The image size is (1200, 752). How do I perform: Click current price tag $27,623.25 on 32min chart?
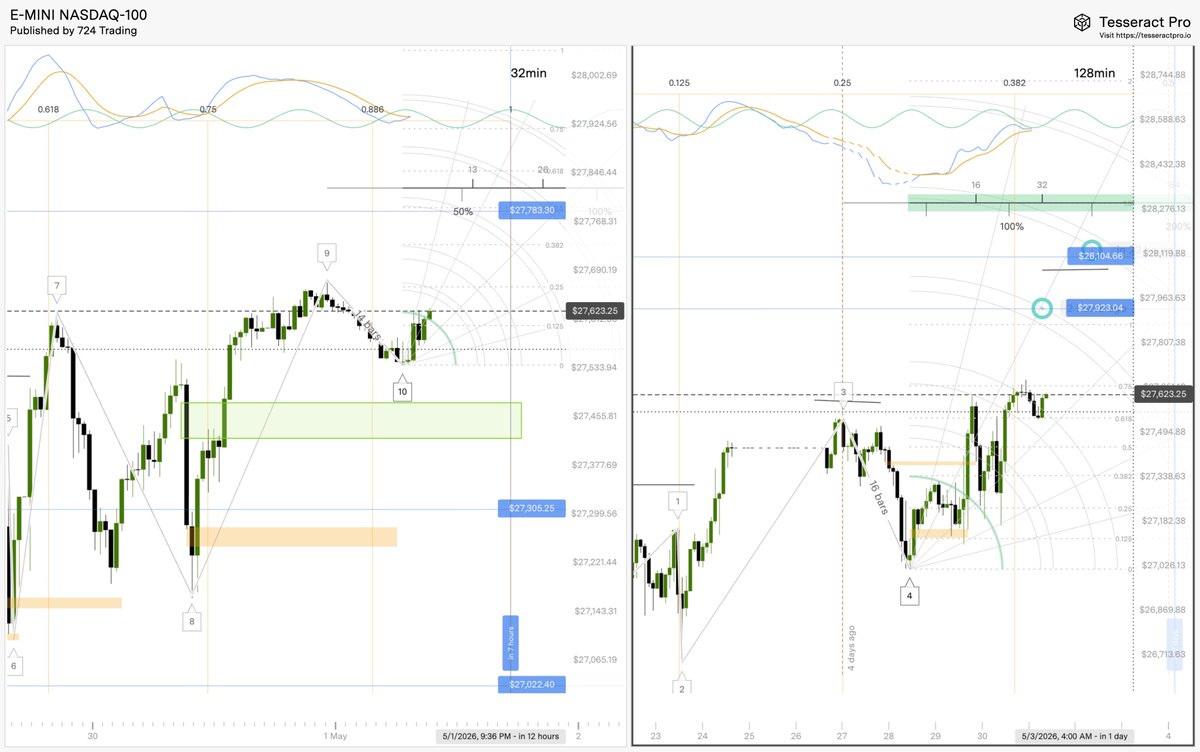click(594, 311)
